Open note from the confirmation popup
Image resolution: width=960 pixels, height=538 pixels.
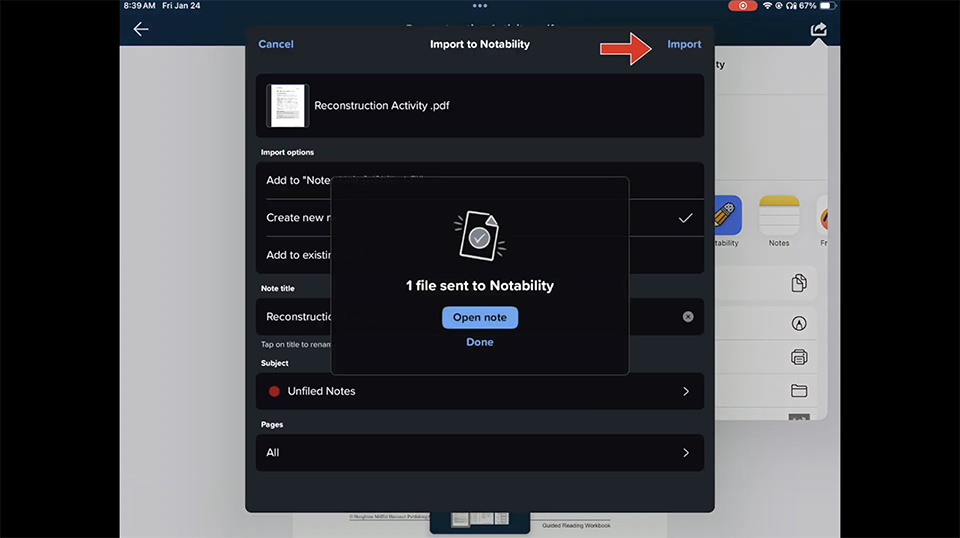[480, 317]
